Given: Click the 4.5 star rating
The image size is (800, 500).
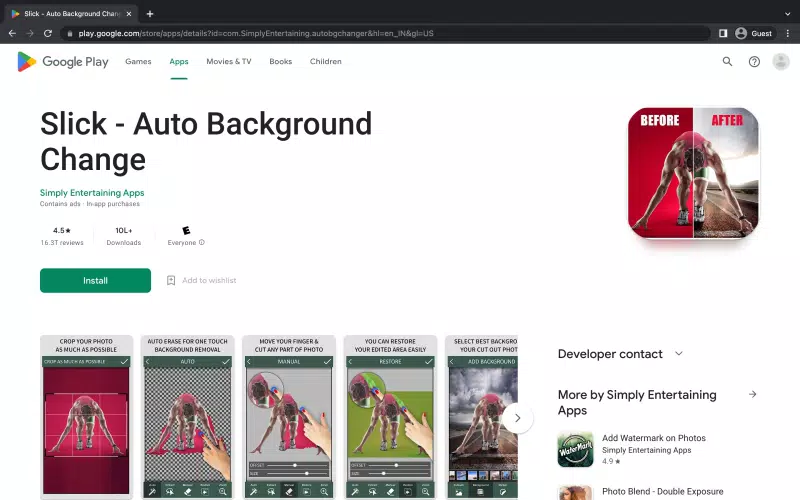Looking at the screenshot, I should click(62, 231).
